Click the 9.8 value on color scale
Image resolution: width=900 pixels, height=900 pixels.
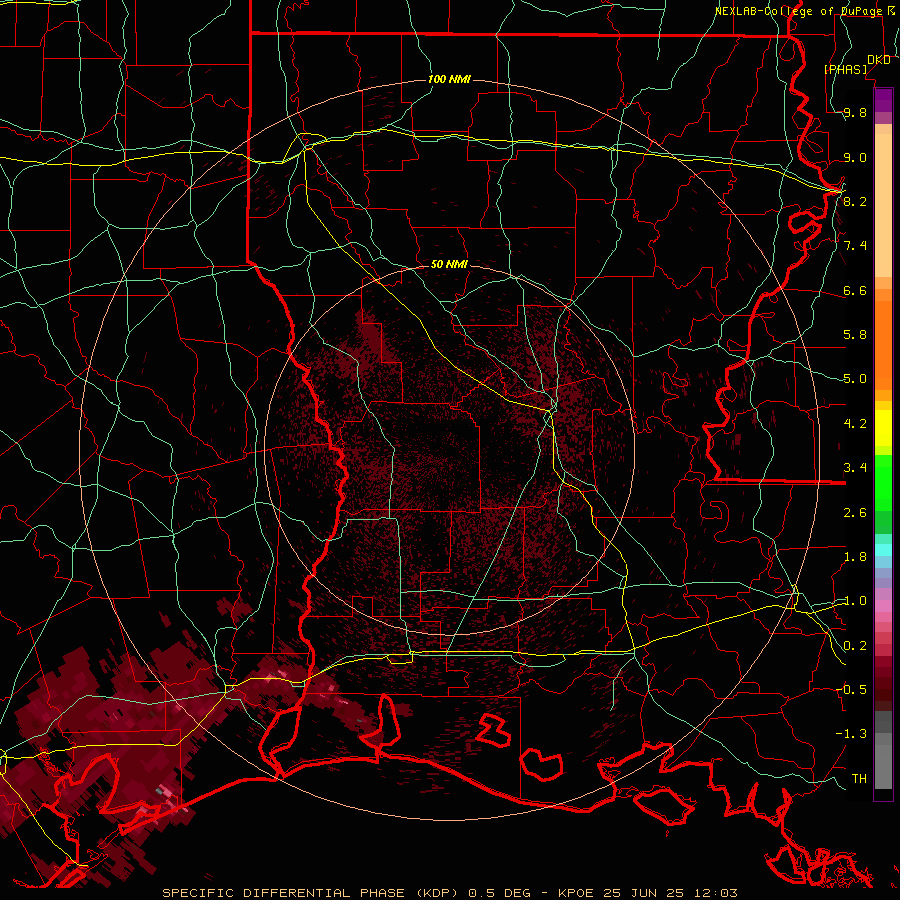855,112
